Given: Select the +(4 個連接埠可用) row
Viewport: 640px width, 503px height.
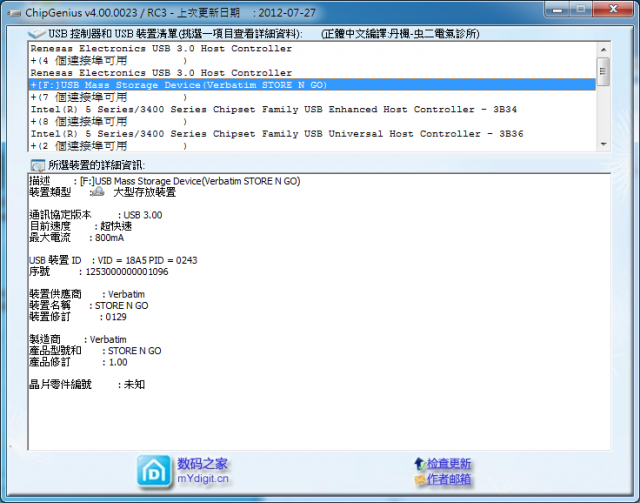Looking at the screenshot, I should [x=312, y=61].
